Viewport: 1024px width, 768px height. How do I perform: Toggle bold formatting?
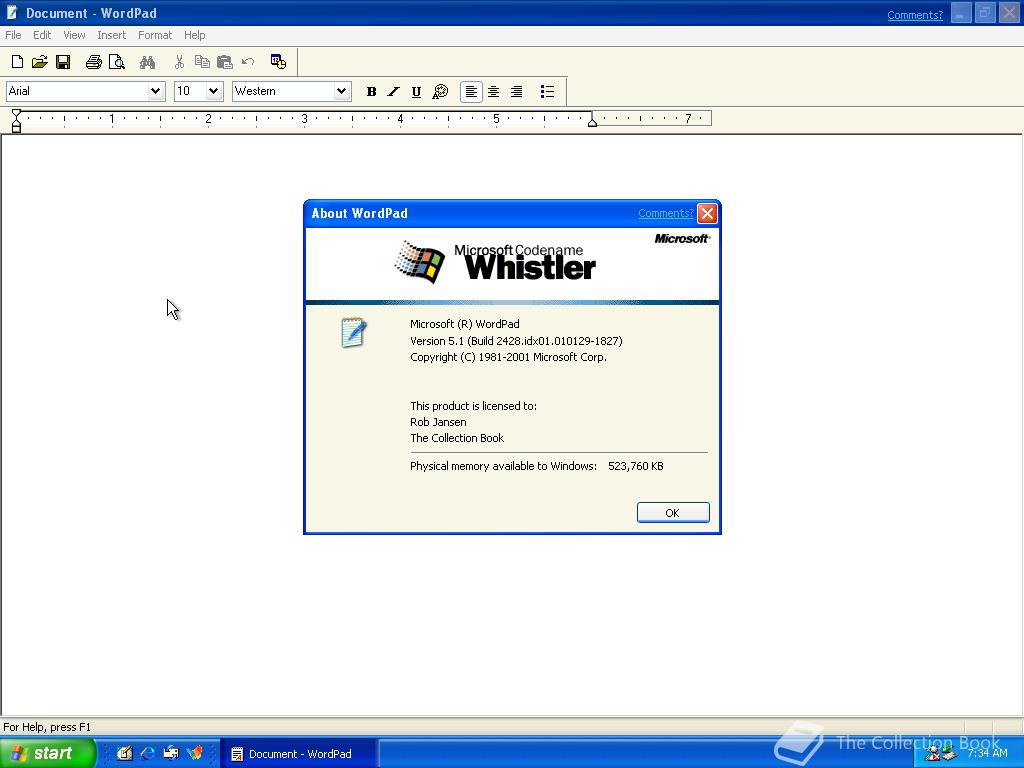pos(371,91)
